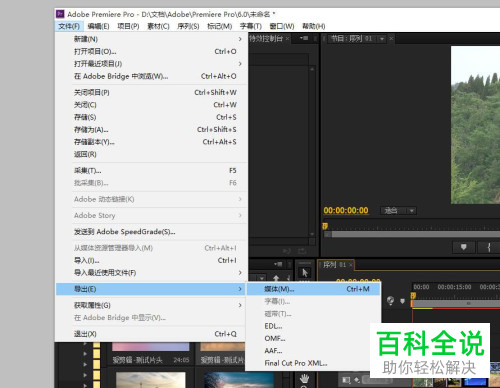The height and width of the screenshot is (388, 500).
Task: Click program monitor timecode 00:00:00:00
Action: pos(346,210)
